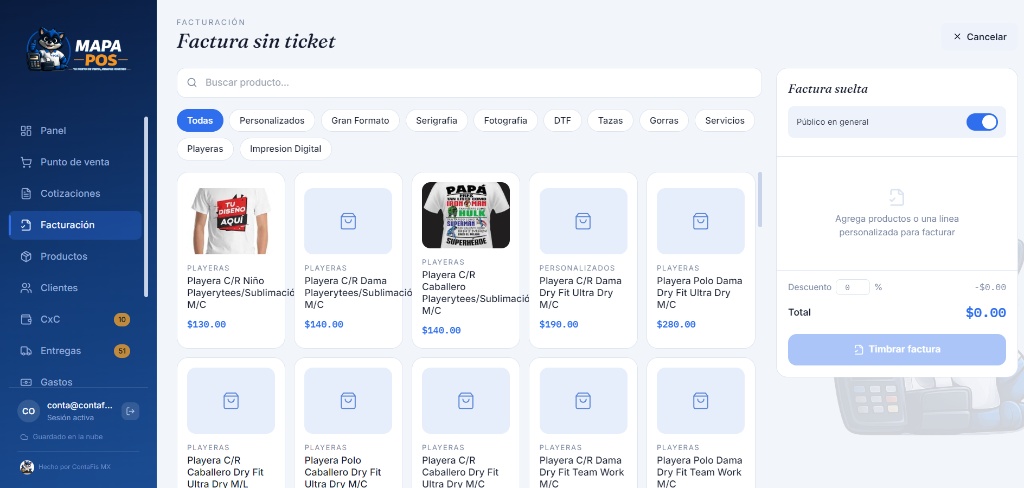Screen dimensions: 1024x488
Task: Click the Punto de venta cart icon
Action: point(26,162)
